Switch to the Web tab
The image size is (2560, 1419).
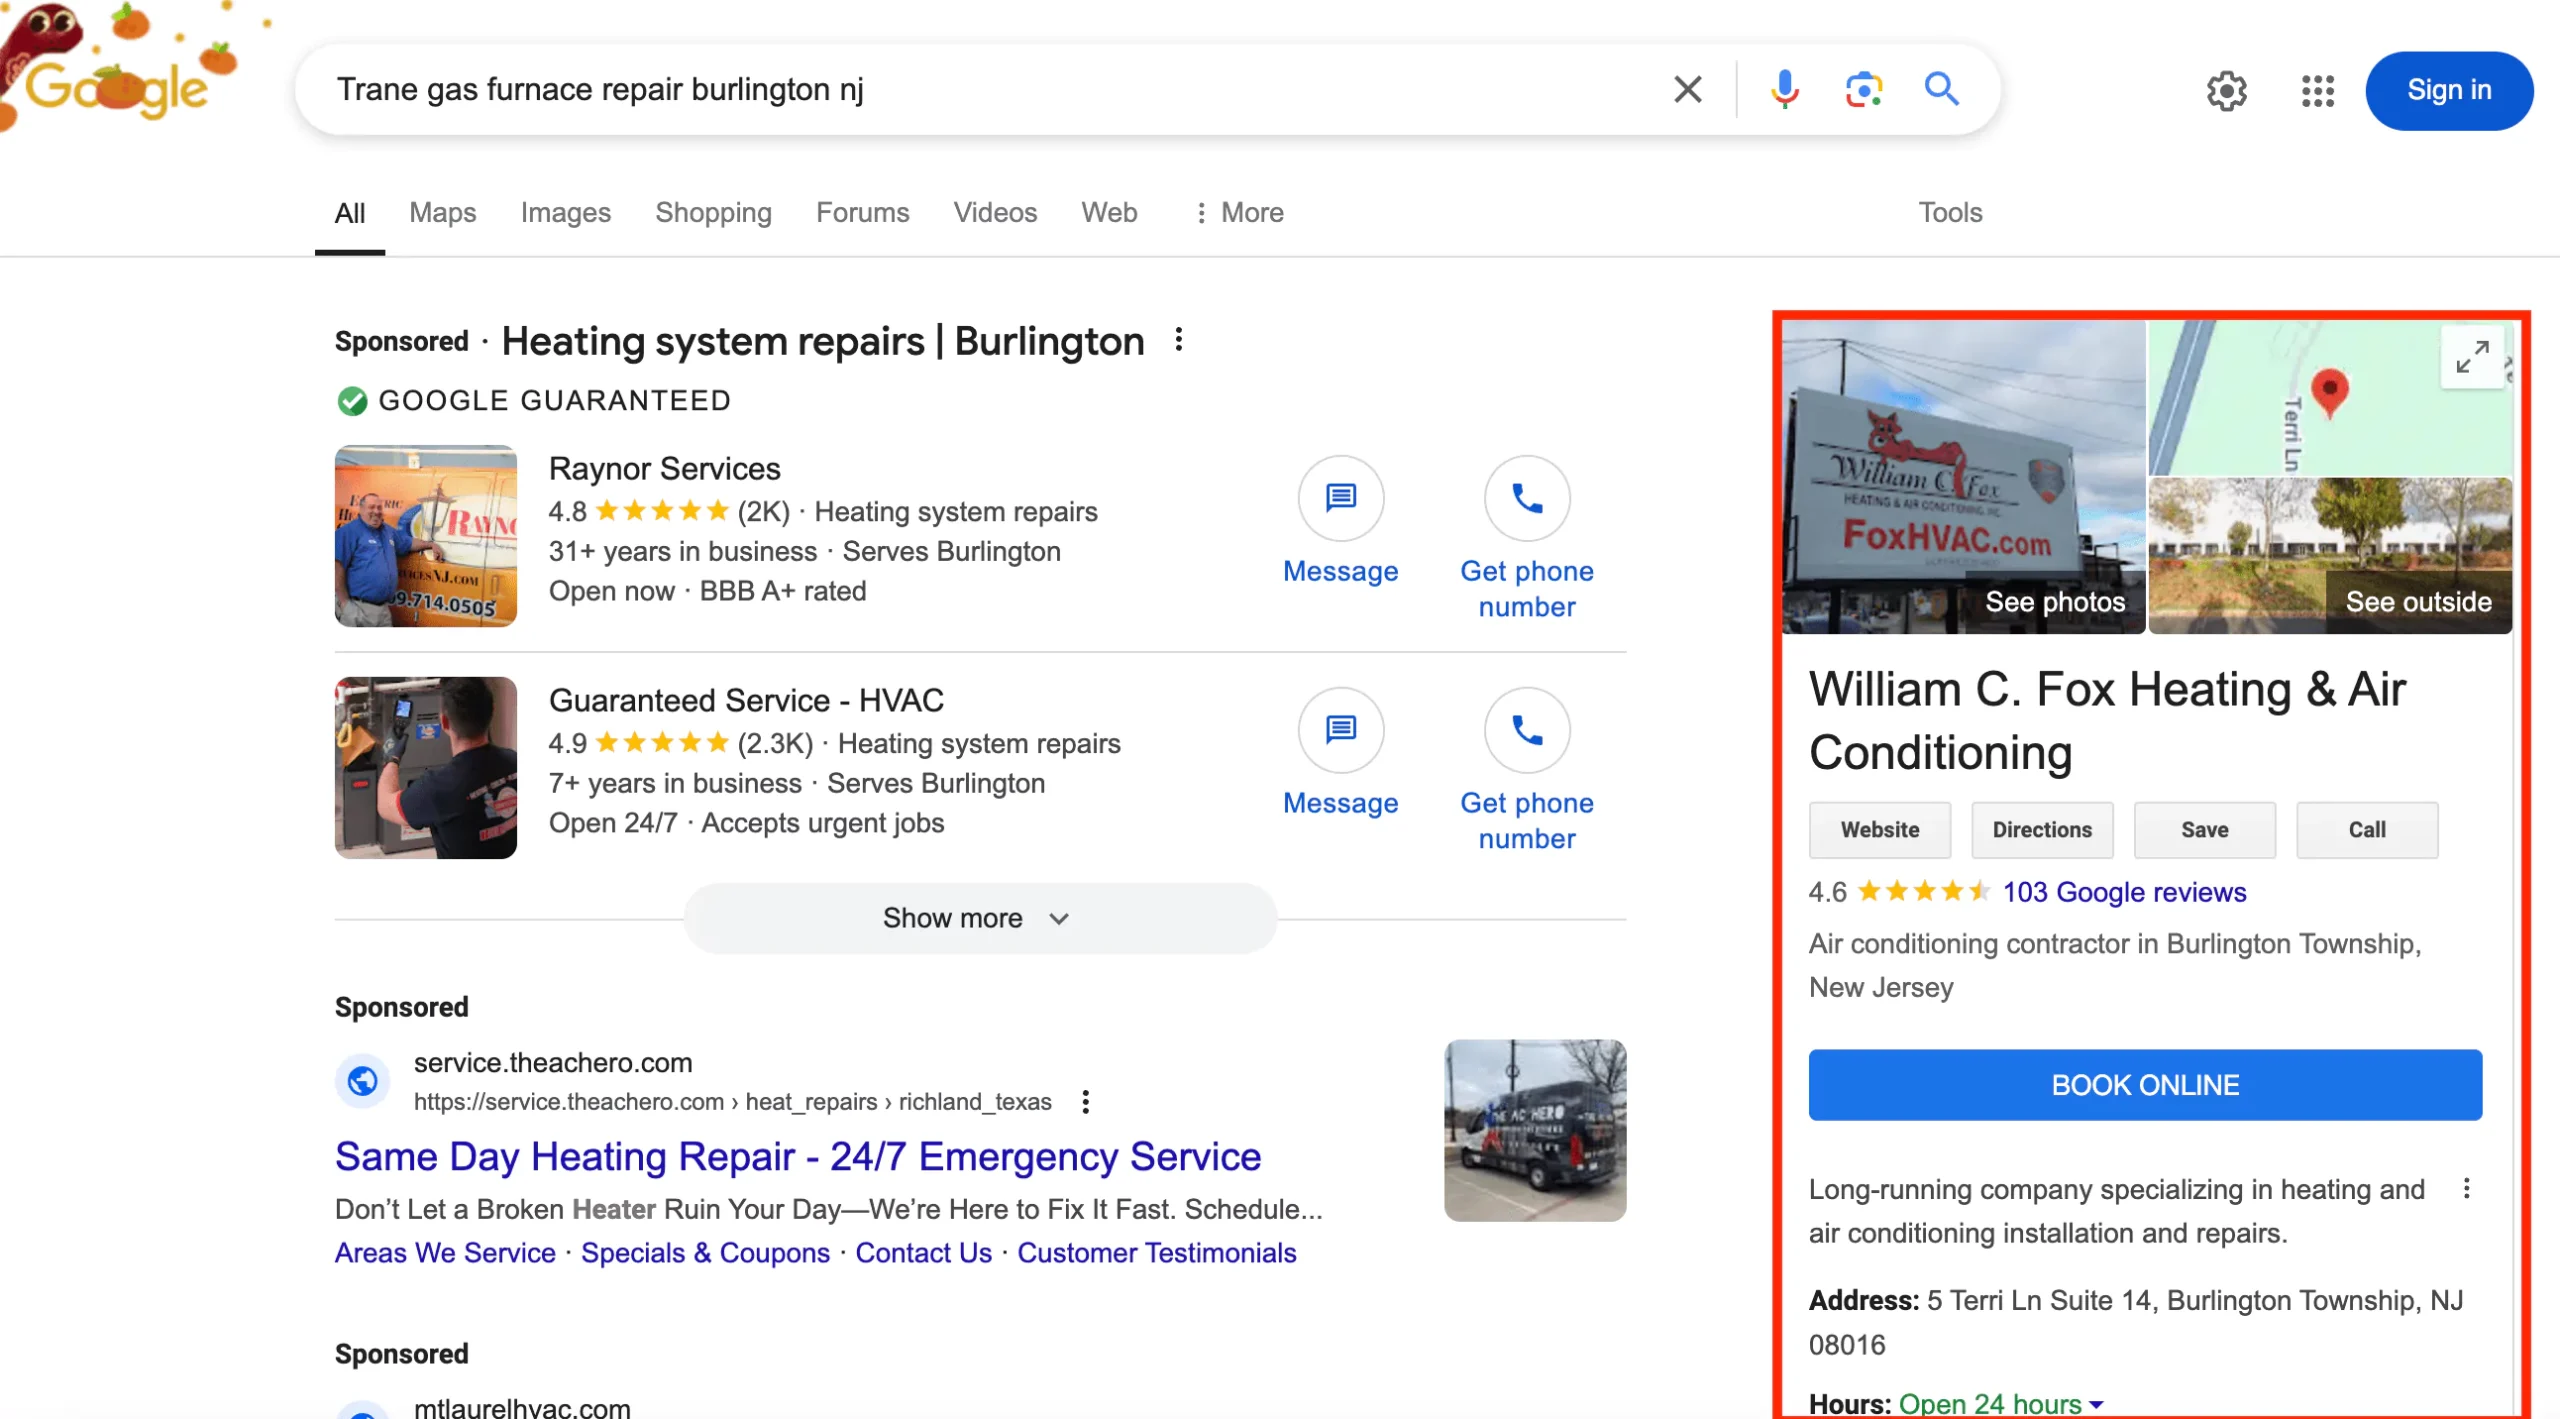click(x=1108, y=212)
